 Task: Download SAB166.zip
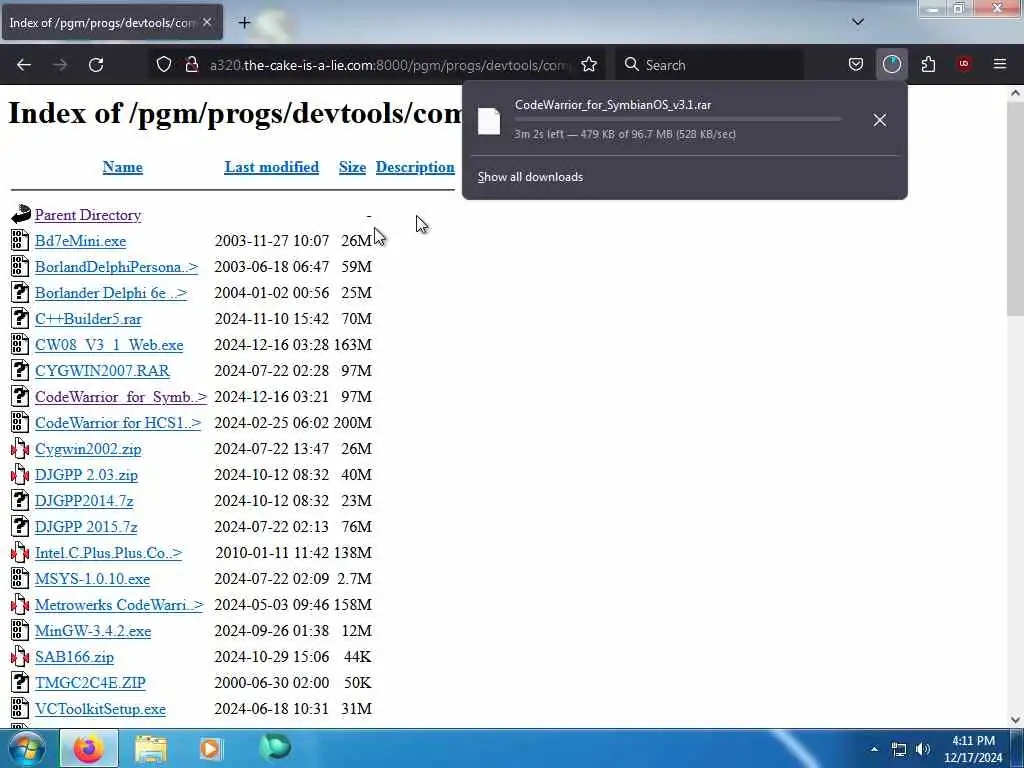74,657
